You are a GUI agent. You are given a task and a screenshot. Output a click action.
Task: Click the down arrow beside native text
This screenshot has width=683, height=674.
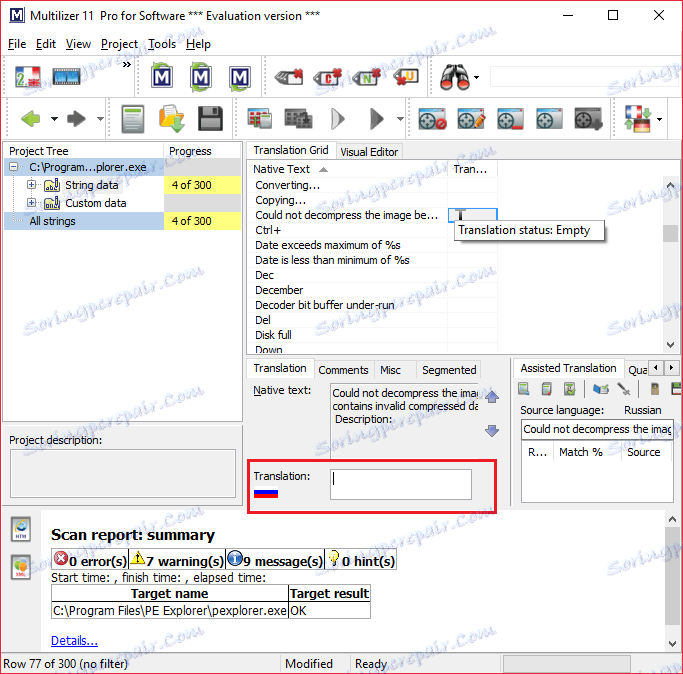coord(492,431)
